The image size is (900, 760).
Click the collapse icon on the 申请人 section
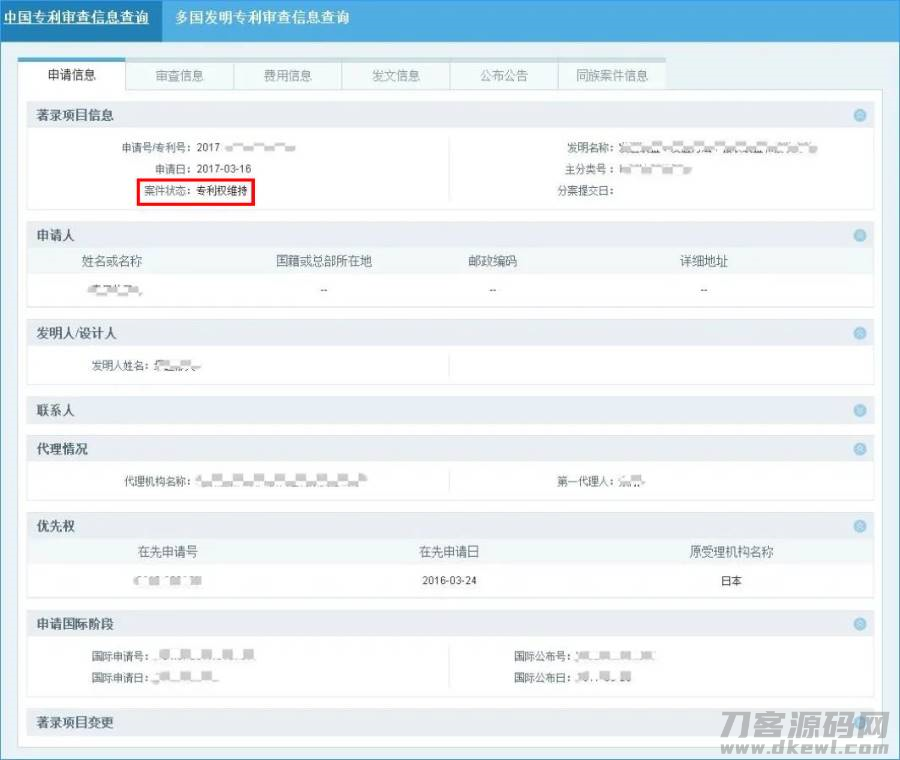tap(860, 235)
